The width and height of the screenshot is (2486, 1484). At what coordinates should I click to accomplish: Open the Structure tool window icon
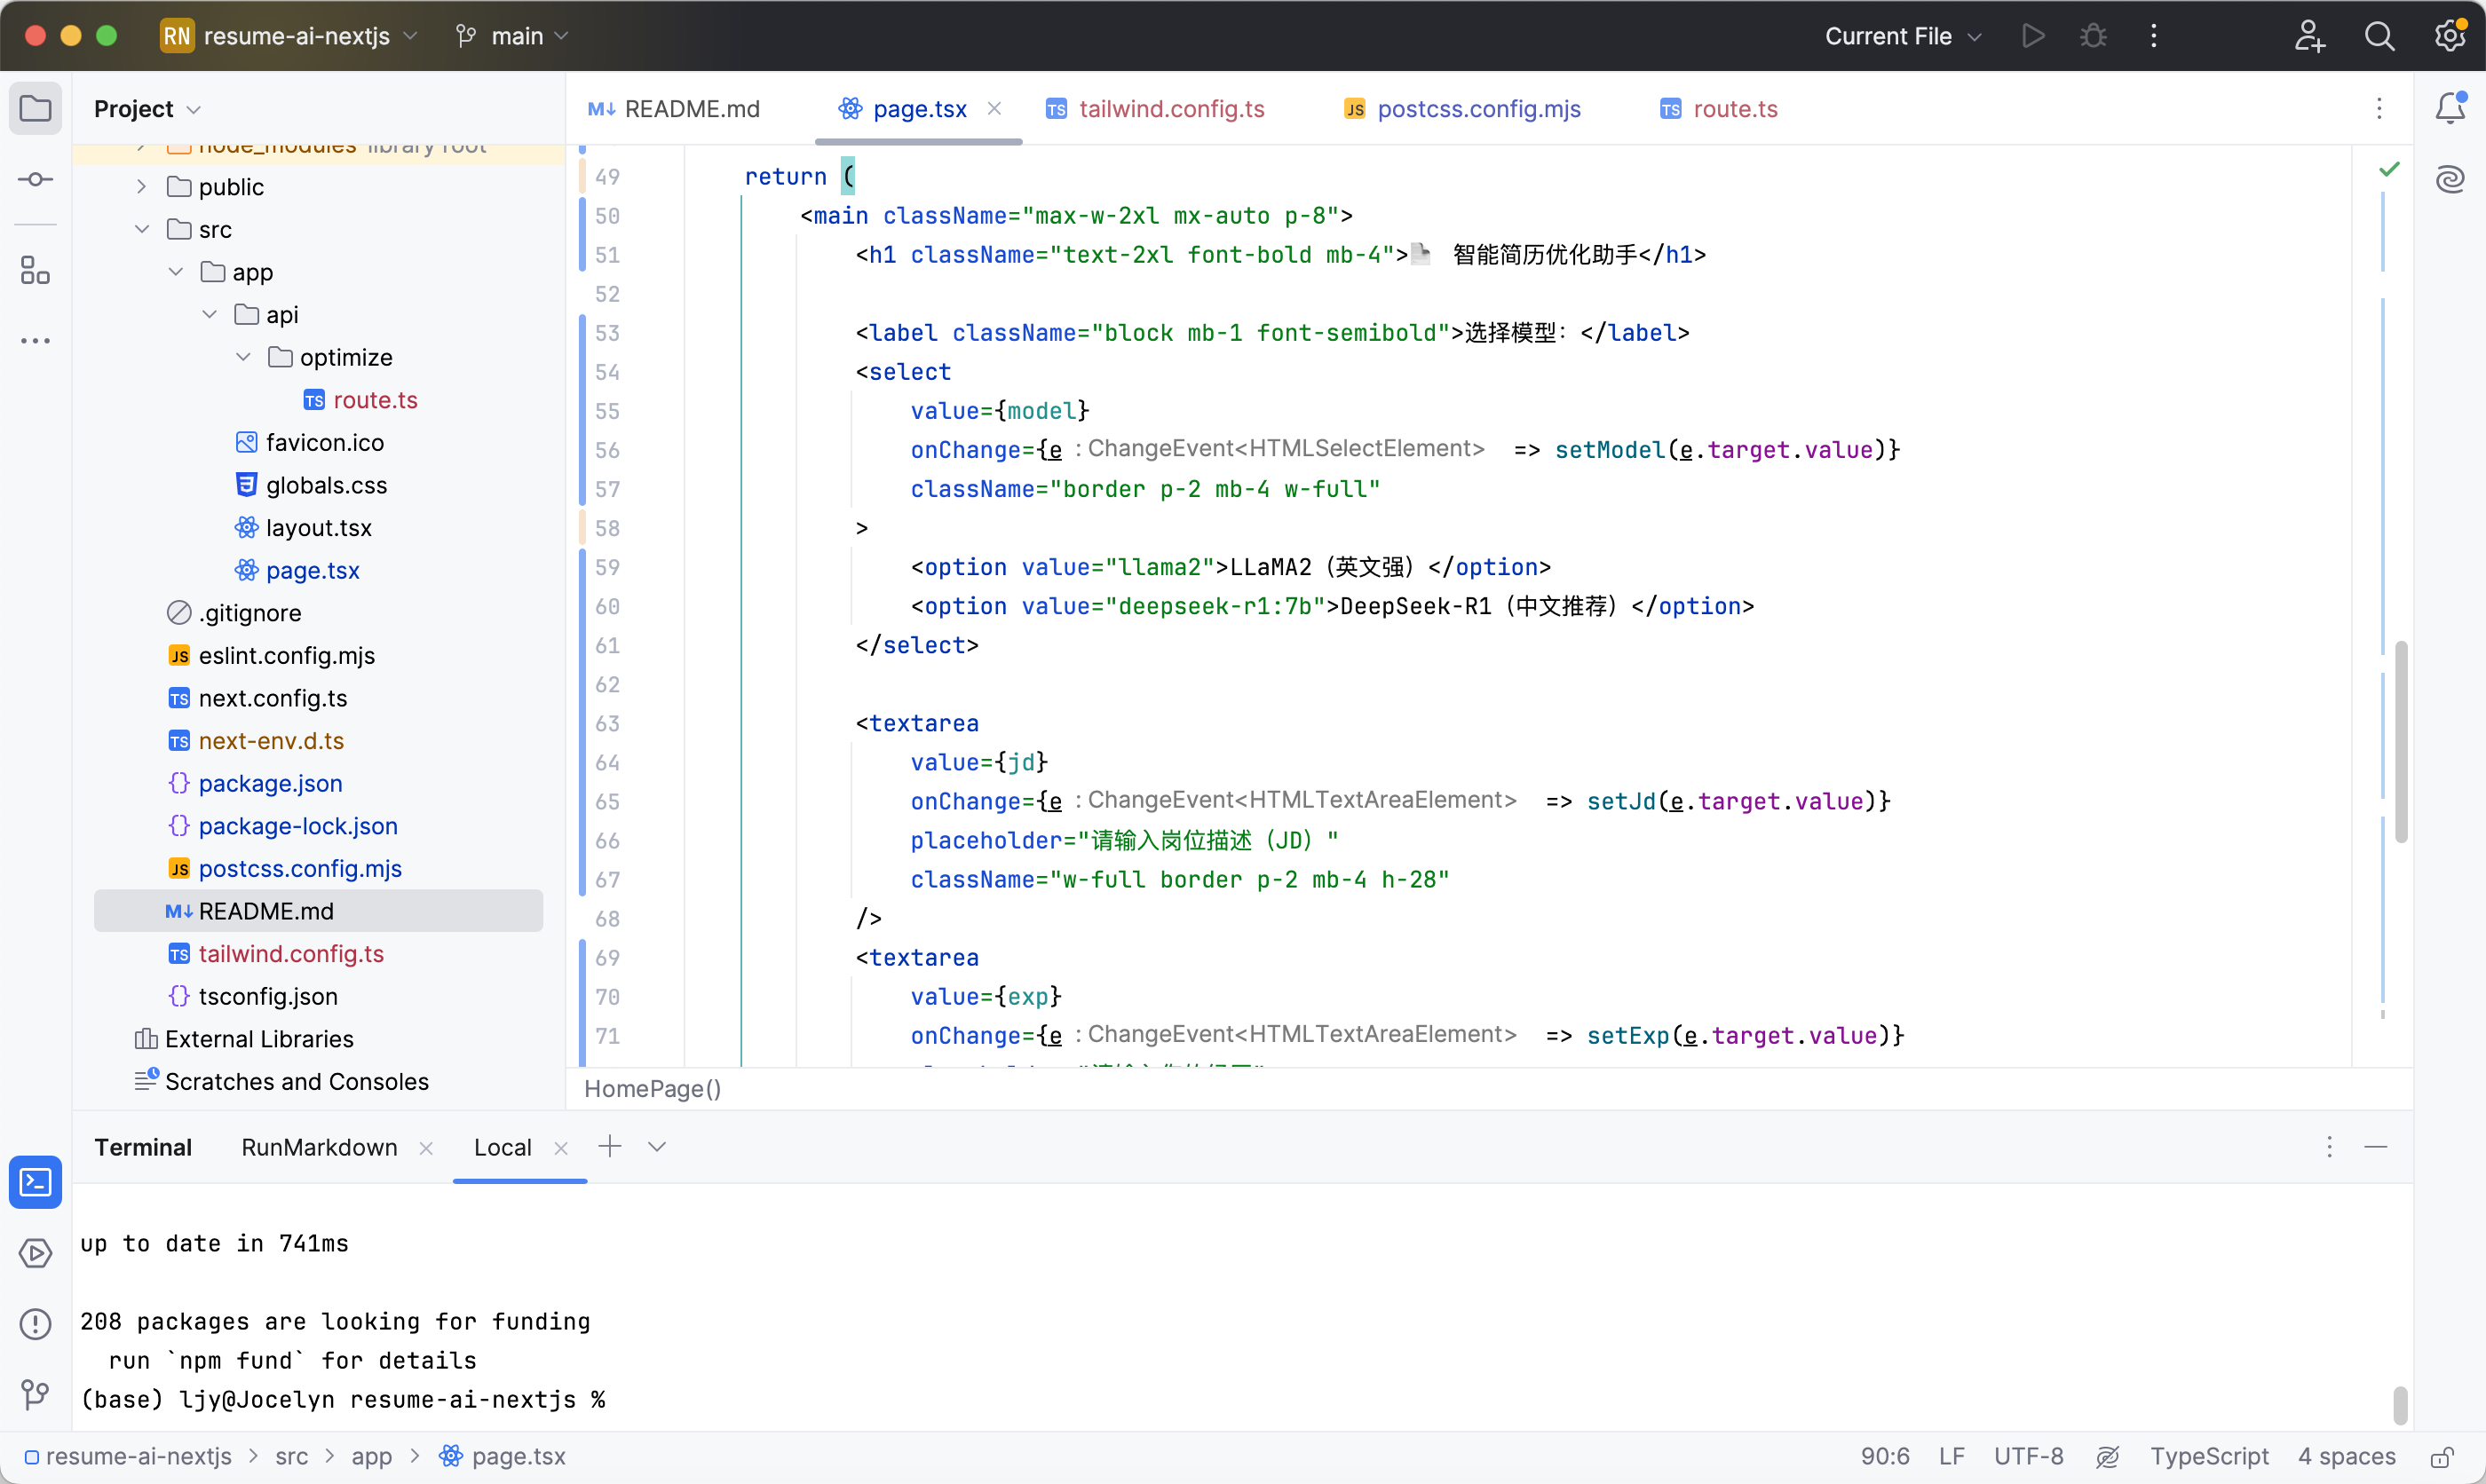pos(36,270)
